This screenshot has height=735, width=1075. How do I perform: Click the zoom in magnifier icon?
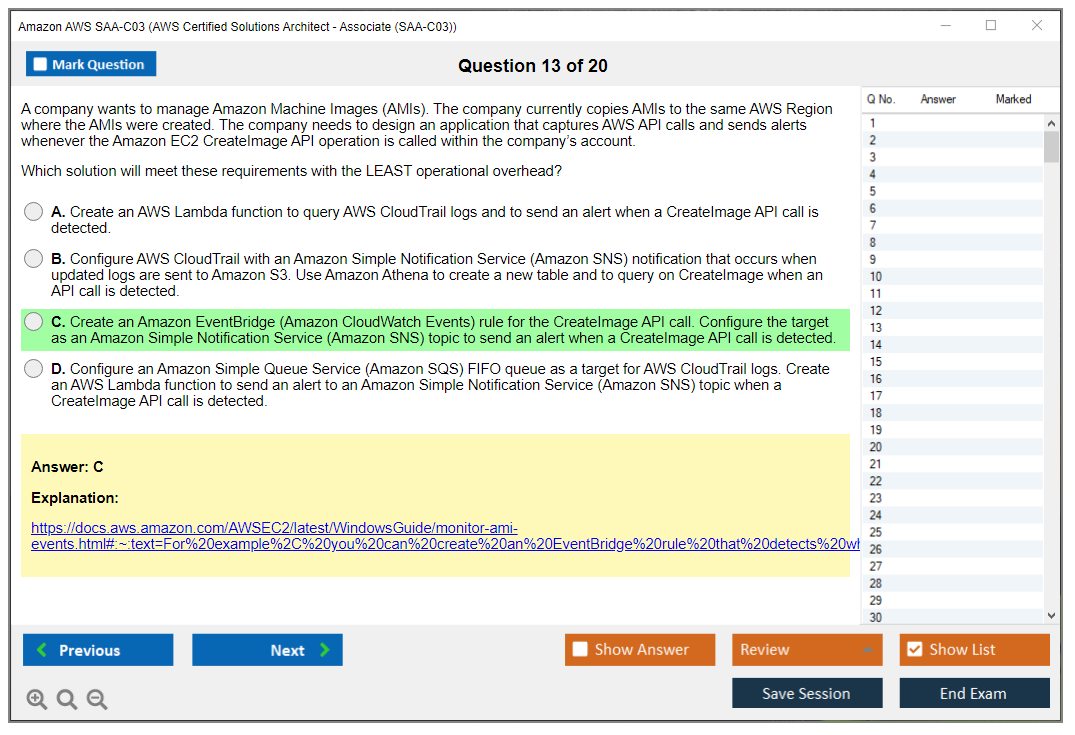click(36, 700)
